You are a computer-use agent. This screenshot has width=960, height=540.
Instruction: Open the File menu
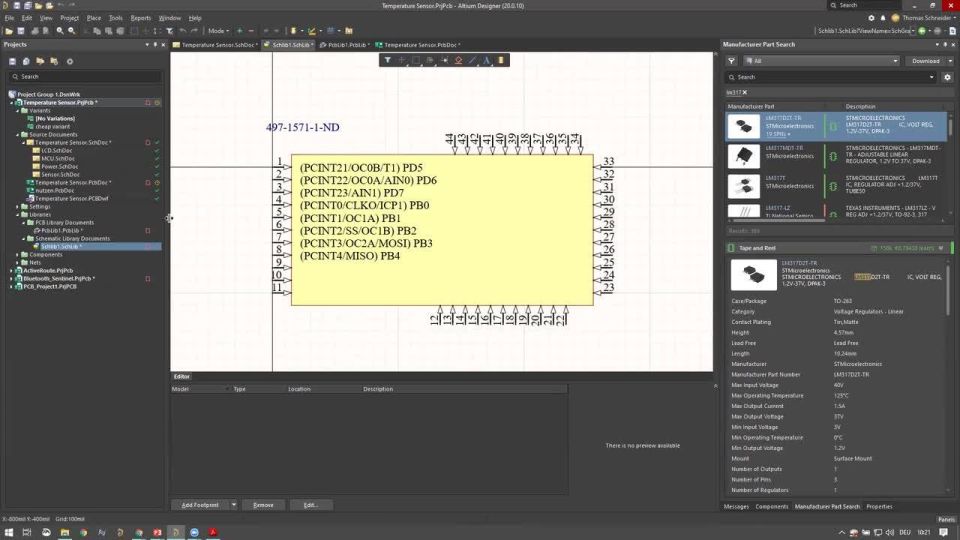[9, 18]
